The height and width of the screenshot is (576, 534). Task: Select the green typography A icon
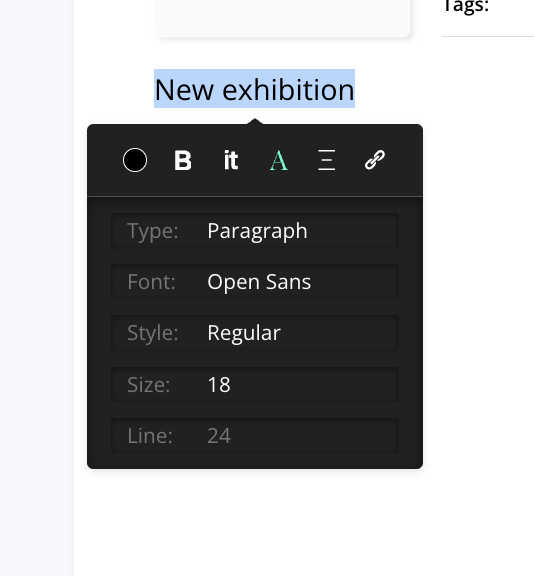[279, 160]
